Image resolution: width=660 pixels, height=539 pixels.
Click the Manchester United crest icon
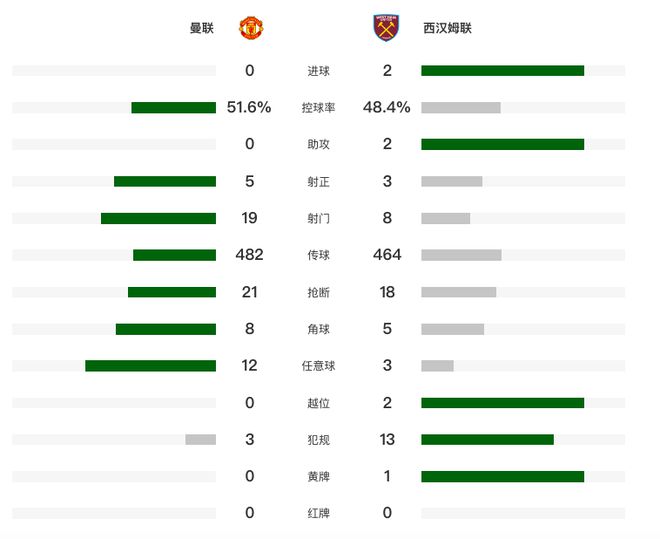point(250,28)
